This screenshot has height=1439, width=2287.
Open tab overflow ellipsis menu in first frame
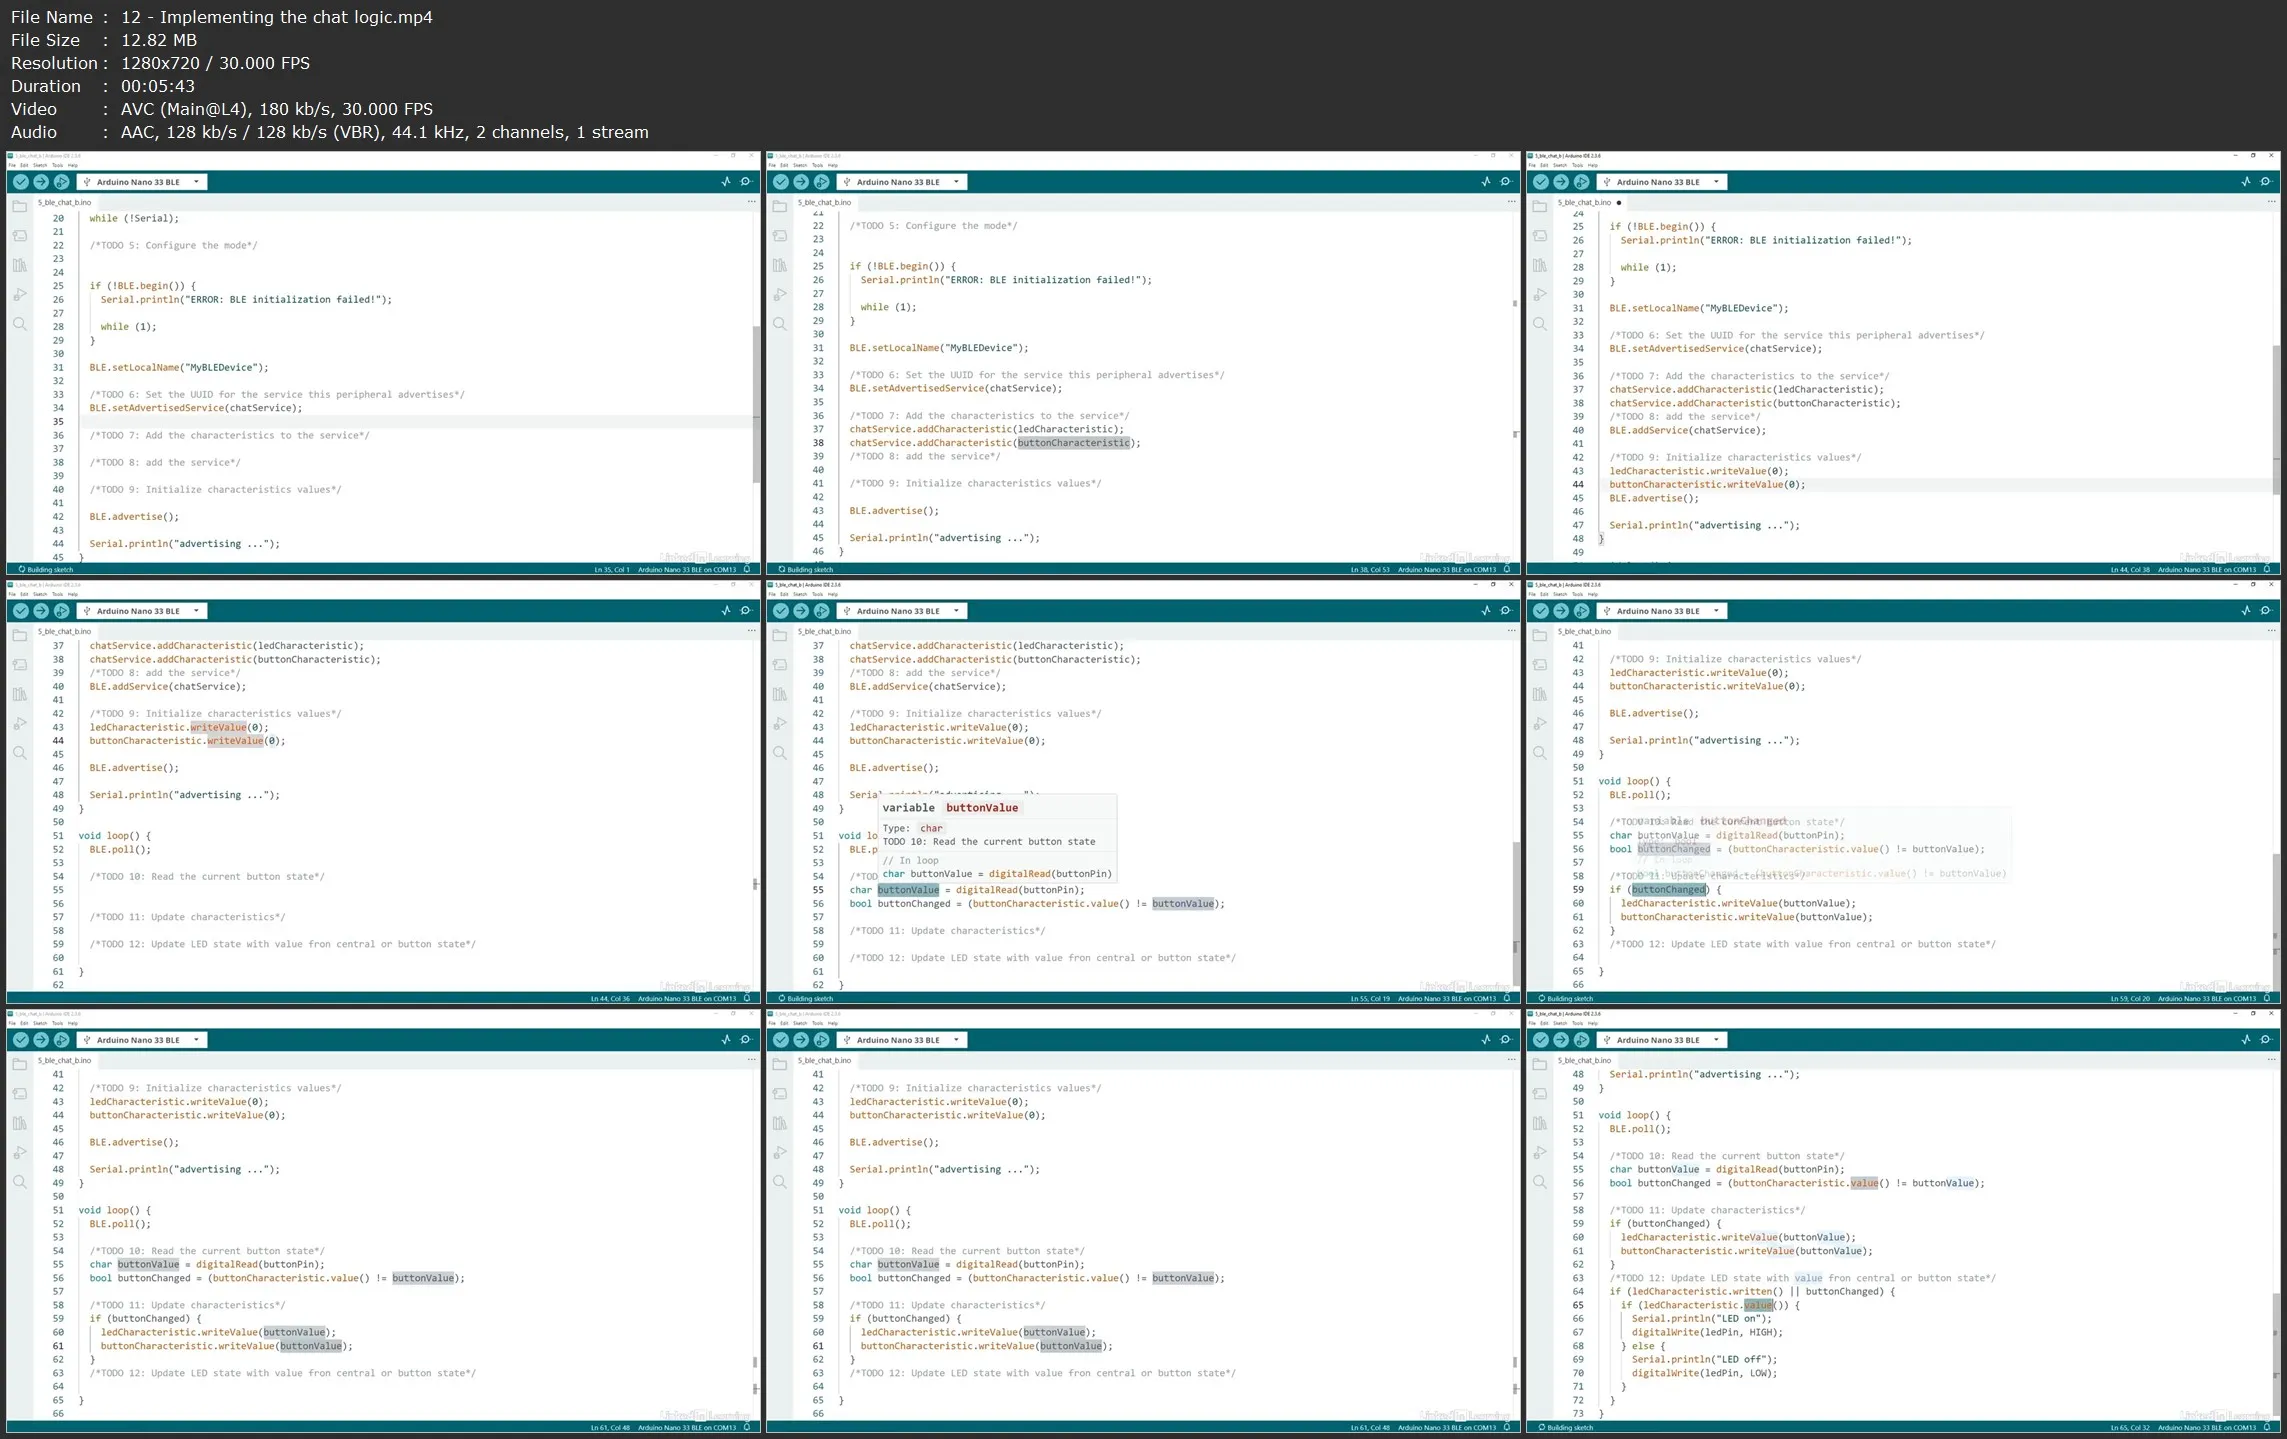click(x=751, y=202)
